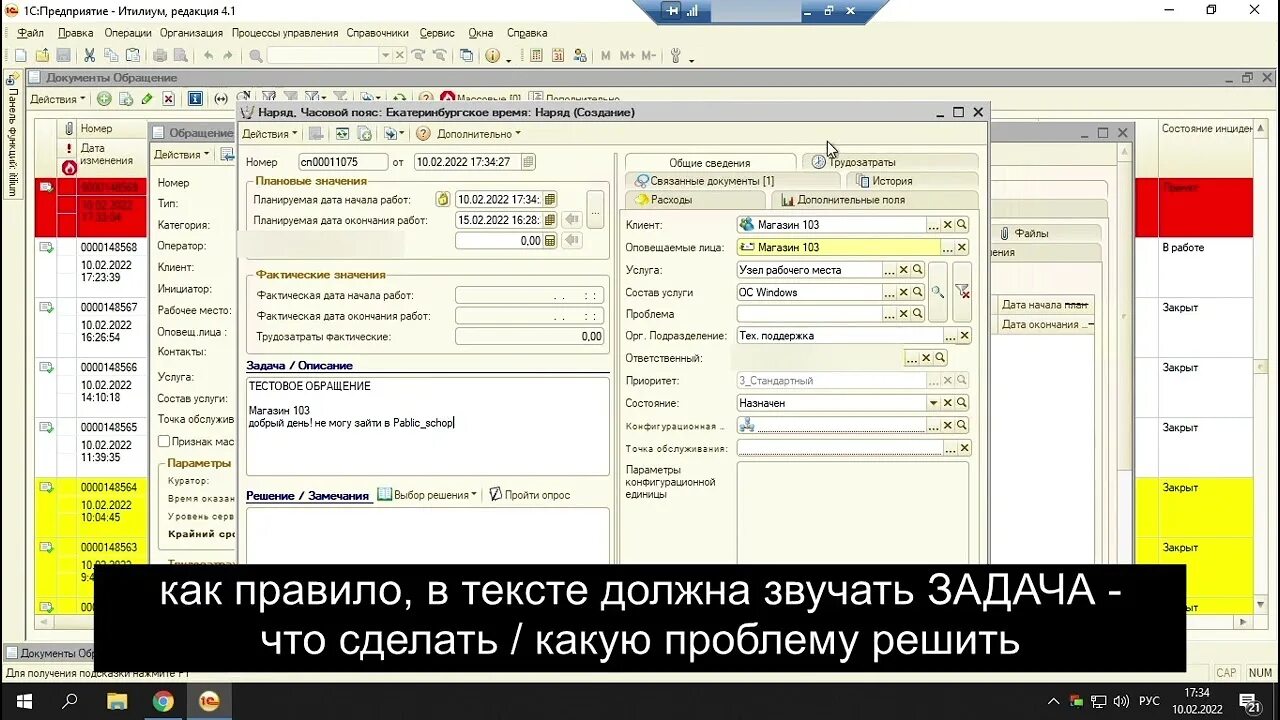Clear the Услуга field

pyautogui.click(x=903, y=270)
